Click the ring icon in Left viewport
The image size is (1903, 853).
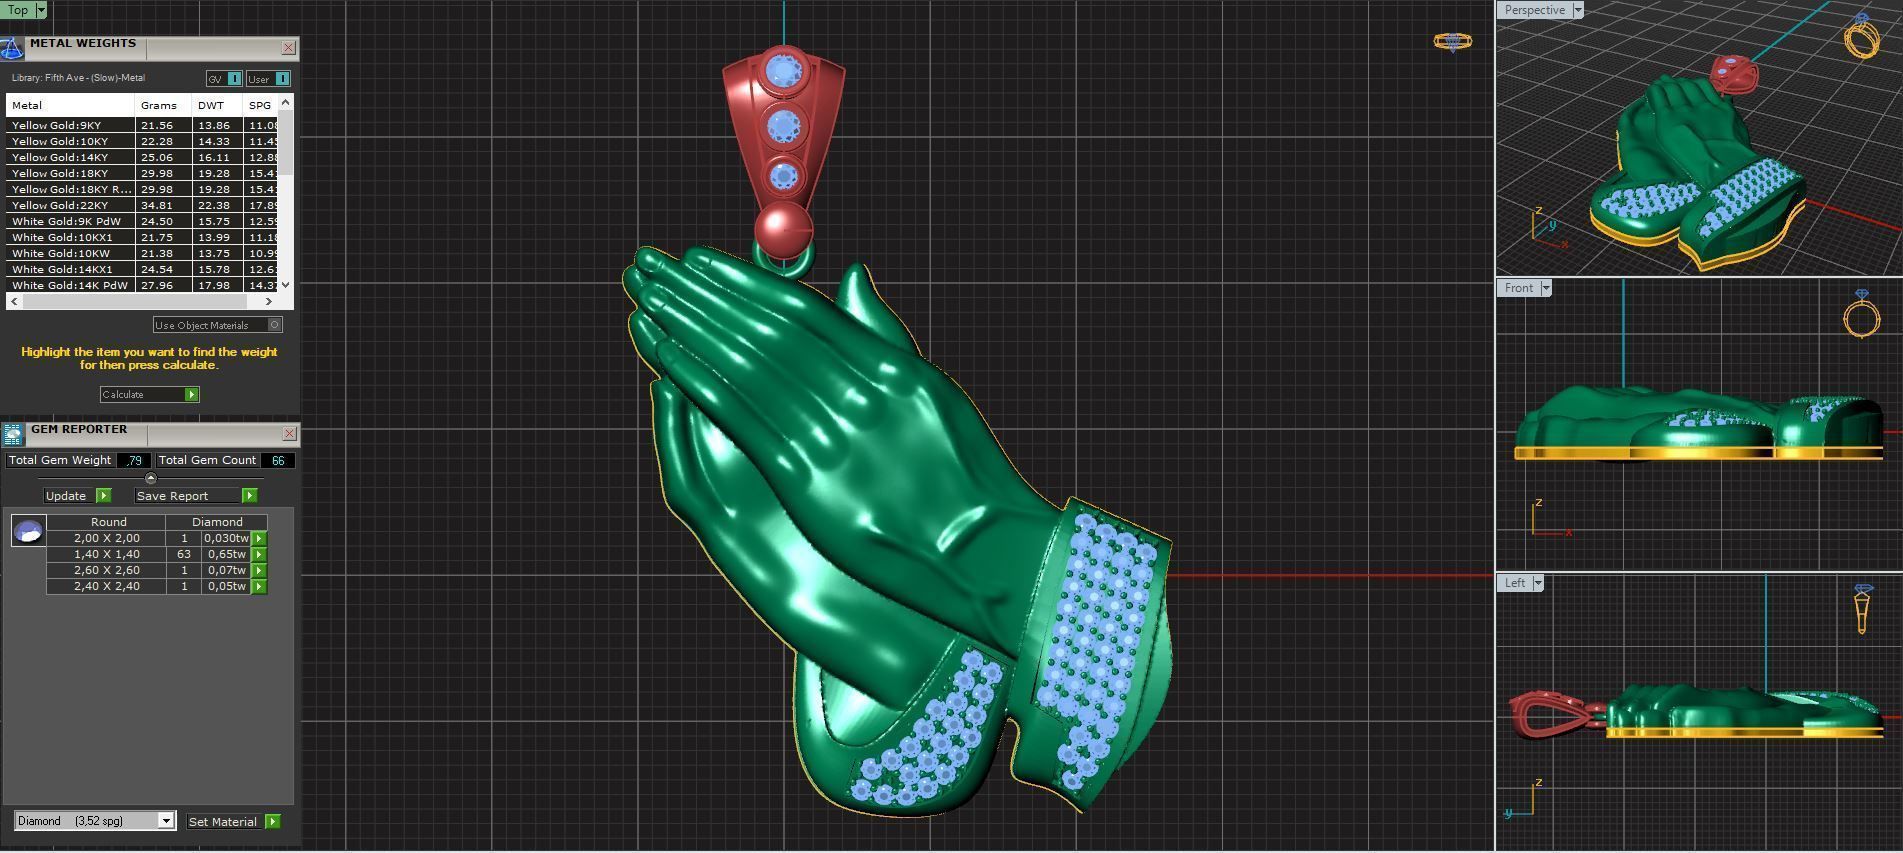pyautogui.click(x=1862, y=609)
